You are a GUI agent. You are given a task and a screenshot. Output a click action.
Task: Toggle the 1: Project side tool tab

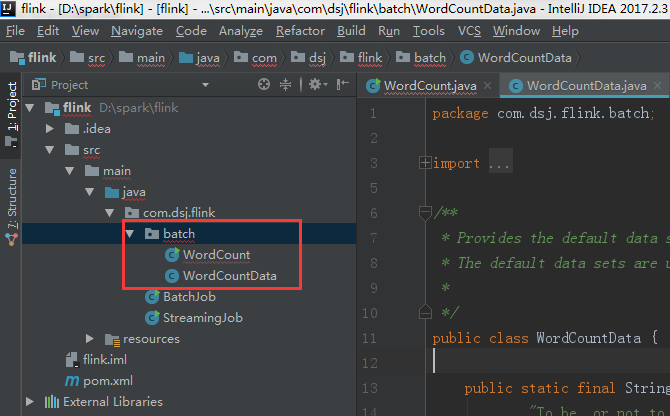click(x=11, y=114)
